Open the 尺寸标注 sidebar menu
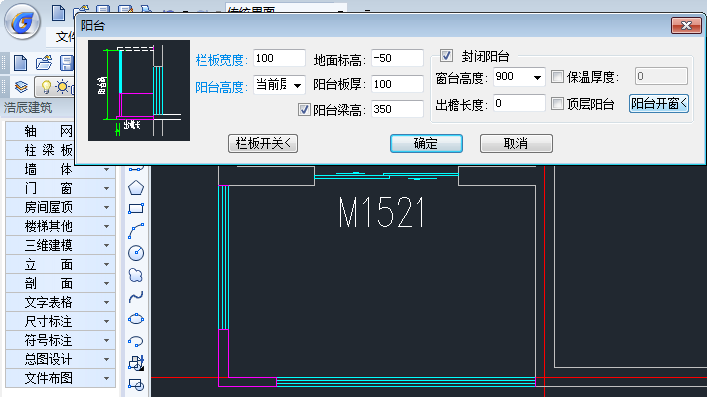Viewport: 707px width, 397px height. coord(60,321)
